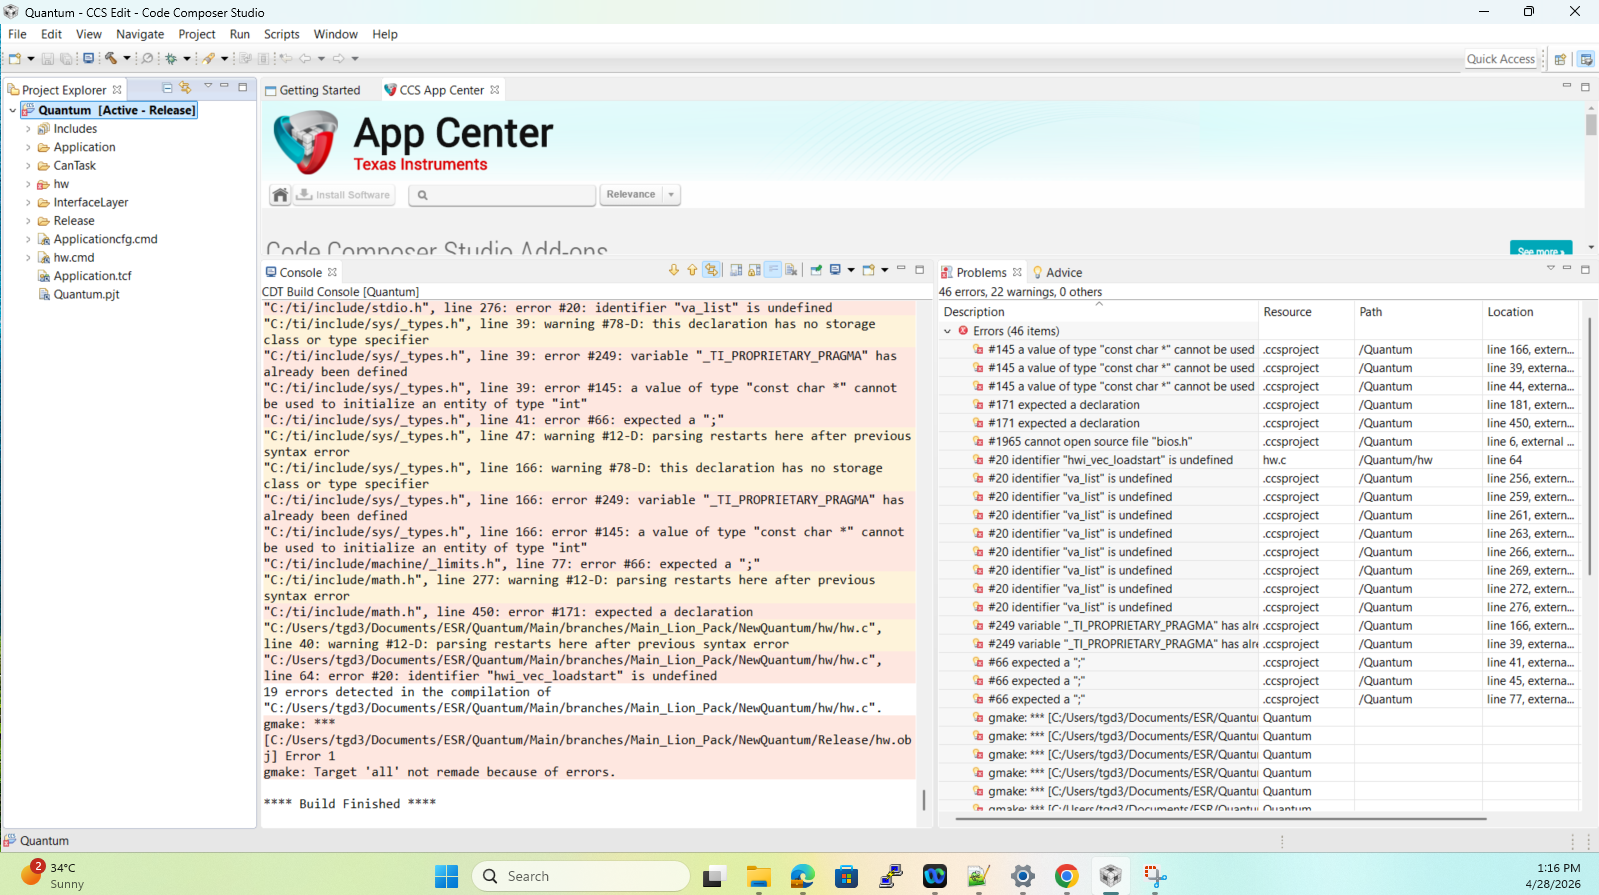Open Google Chrome from the taskbar
Screen dimensions: 1599x895
tap(1066, 876)
